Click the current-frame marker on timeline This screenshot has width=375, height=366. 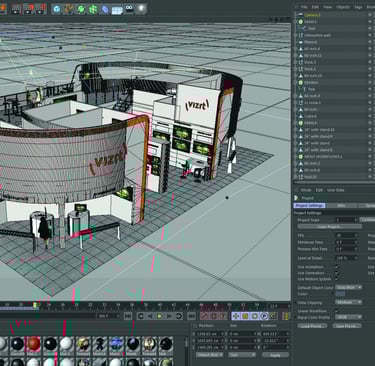pos(35,305)
